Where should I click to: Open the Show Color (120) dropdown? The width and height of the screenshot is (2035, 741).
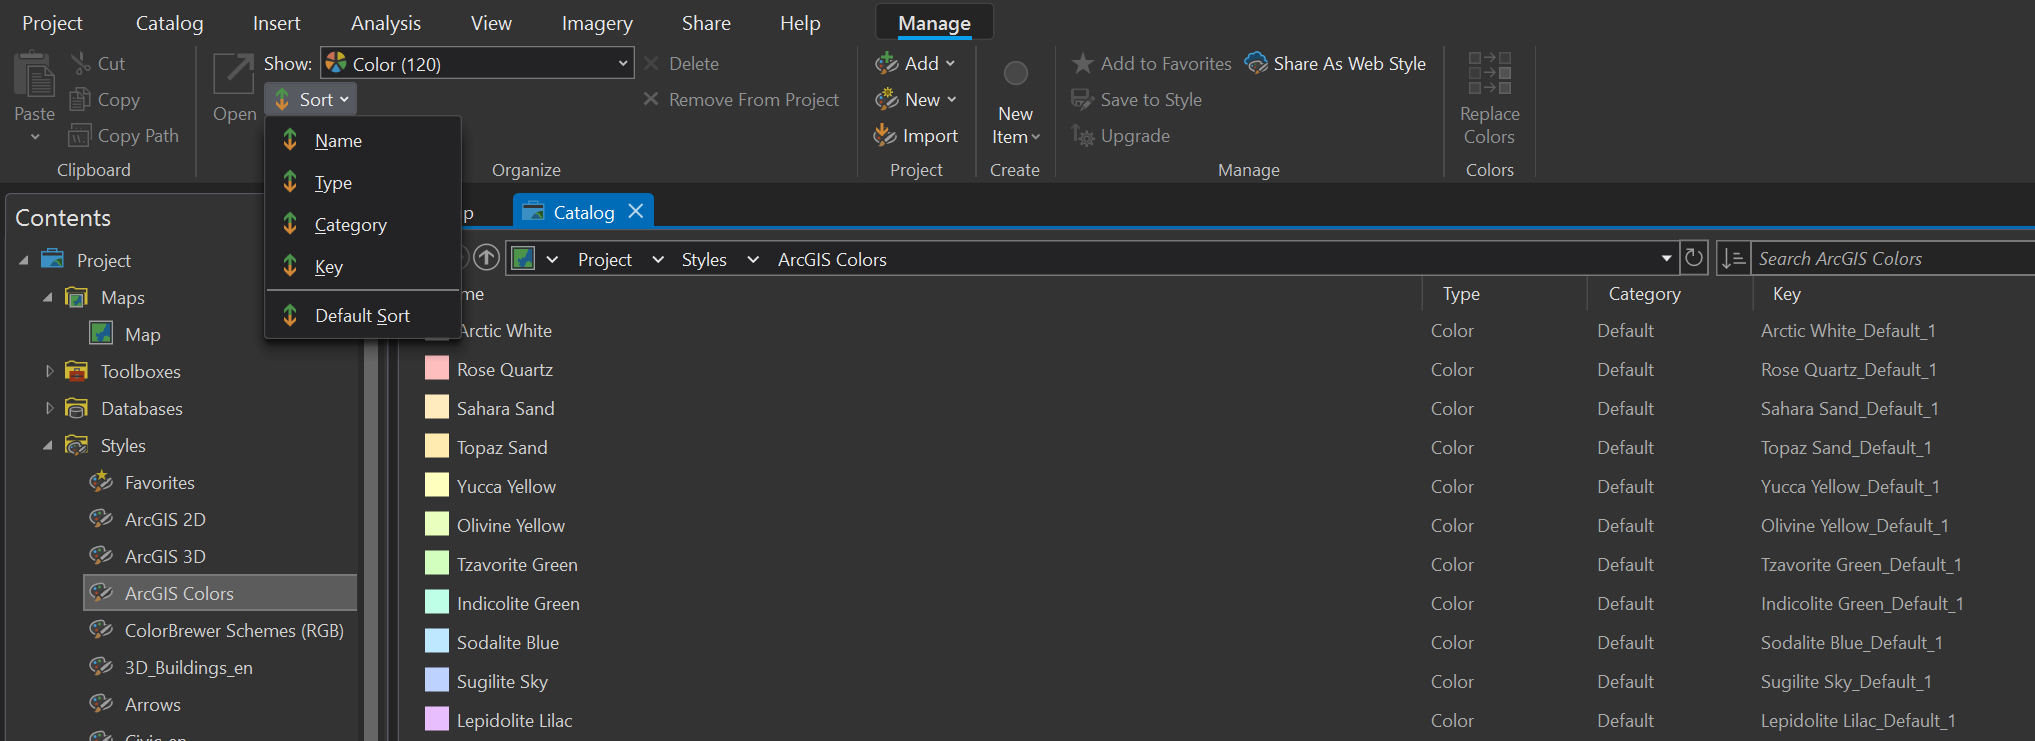(477, 63)
